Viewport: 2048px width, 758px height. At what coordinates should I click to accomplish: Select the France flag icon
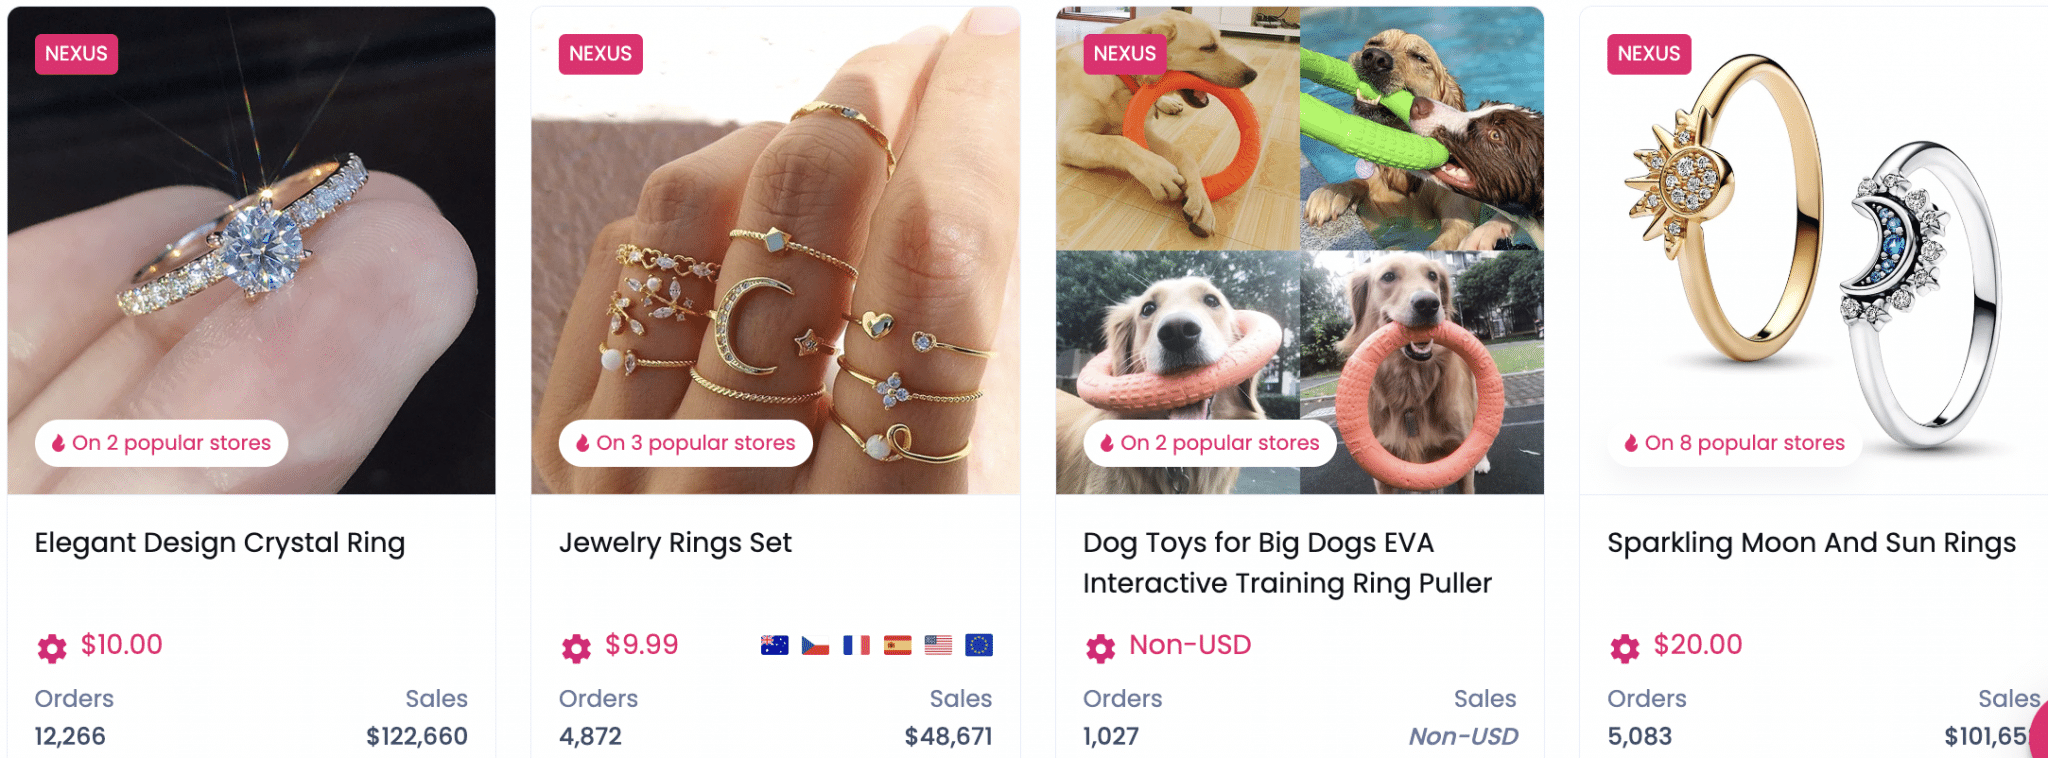point(857,645)
